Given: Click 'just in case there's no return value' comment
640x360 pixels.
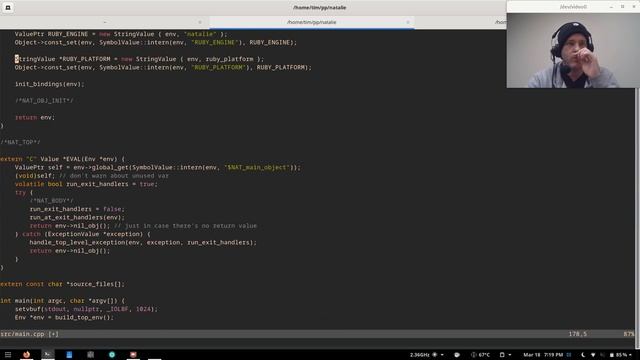Looking at the screenshot, I should (186, 226).
